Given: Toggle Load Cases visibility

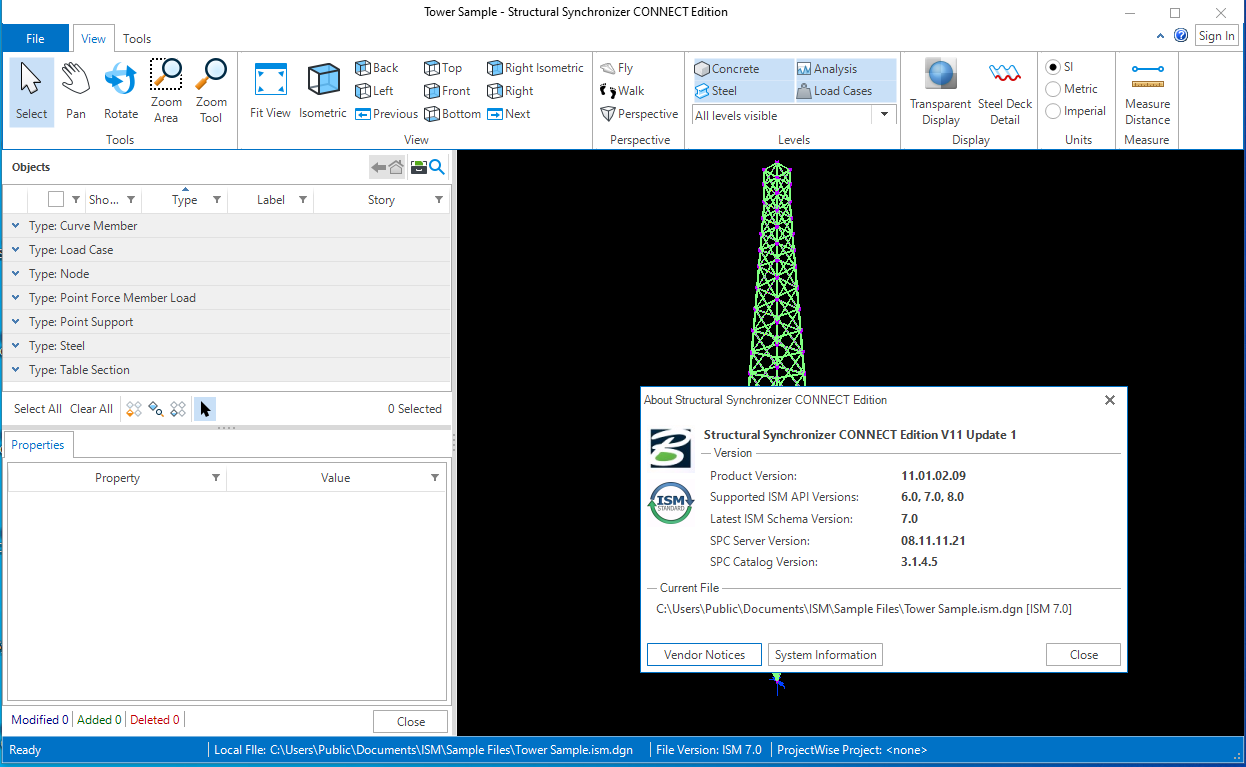Looking at the screenshot, I should pos(846,91).
